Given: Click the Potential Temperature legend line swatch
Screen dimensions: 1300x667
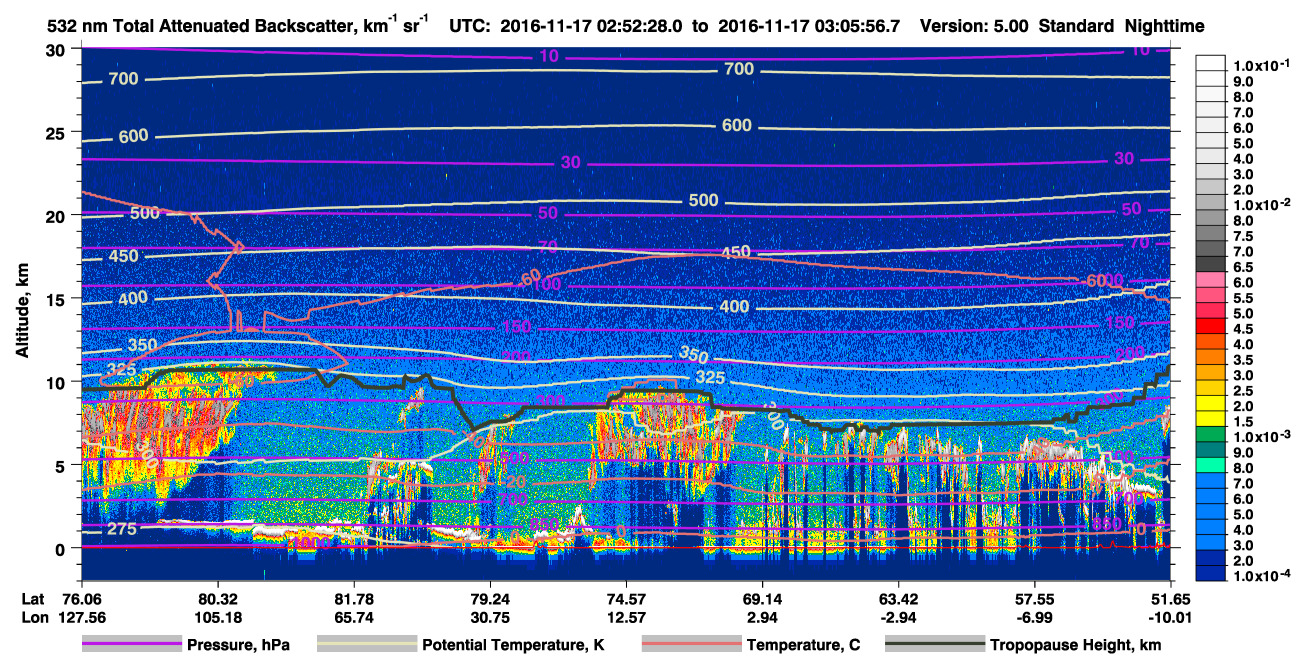Looking at the screenshot, I should point(367,645).
